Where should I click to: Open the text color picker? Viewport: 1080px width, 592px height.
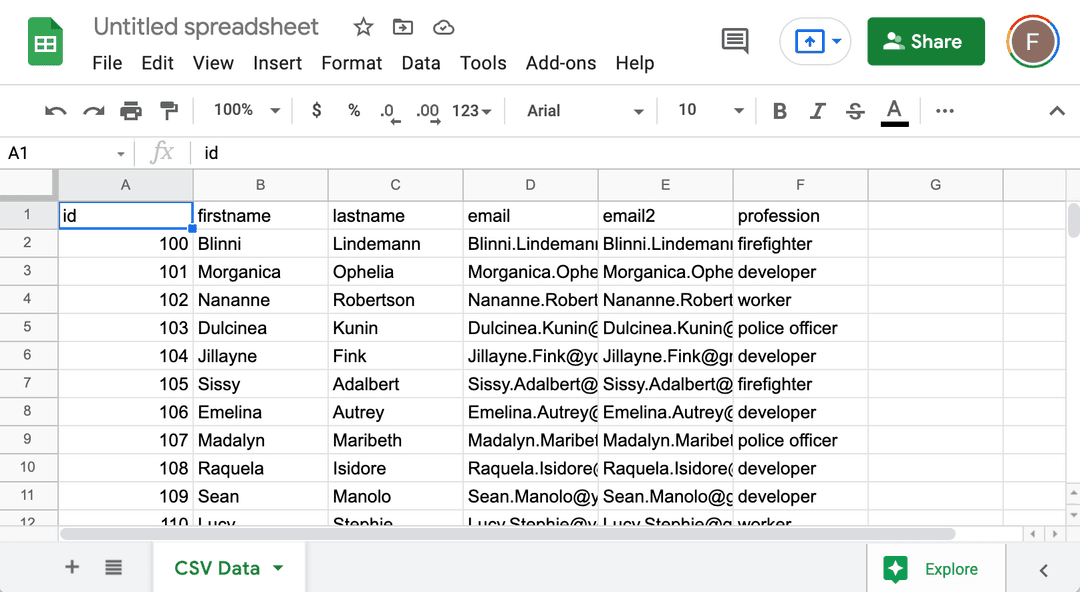[x=893, y=110]
